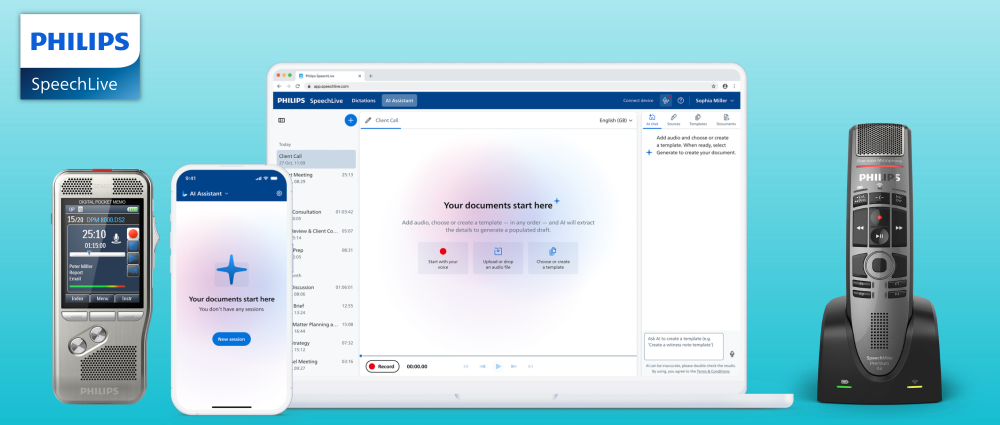Toggle the sidebar panel icon above Today

281,120
